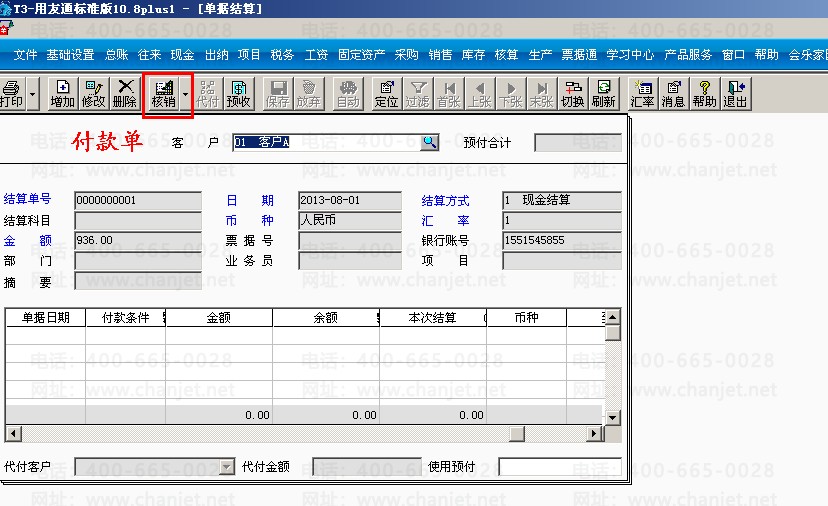Screen dimensions: 828x506
Task: Open the 生产 menu
Action: pyautogui.click(x=540, y=54)
